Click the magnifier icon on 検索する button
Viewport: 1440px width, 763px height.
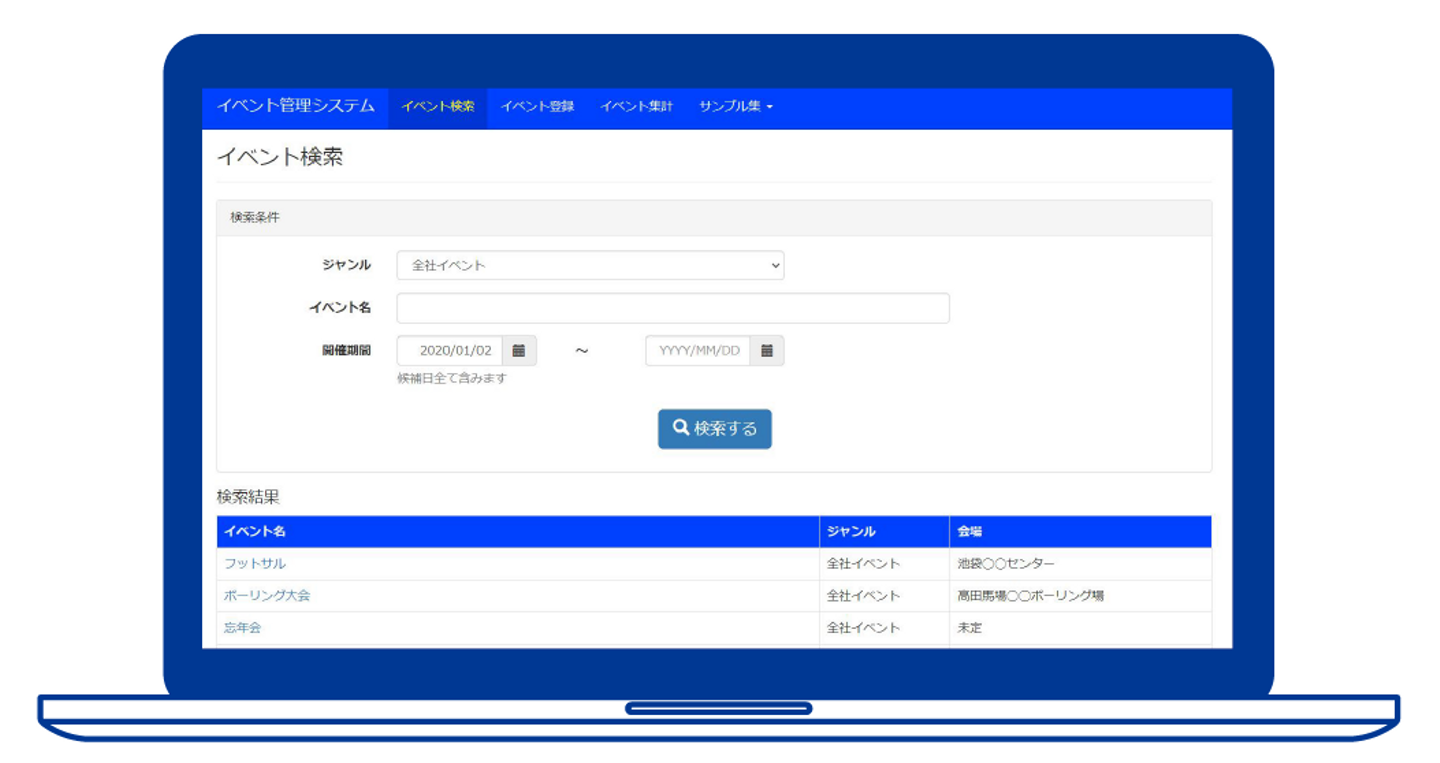coord(681,428)
